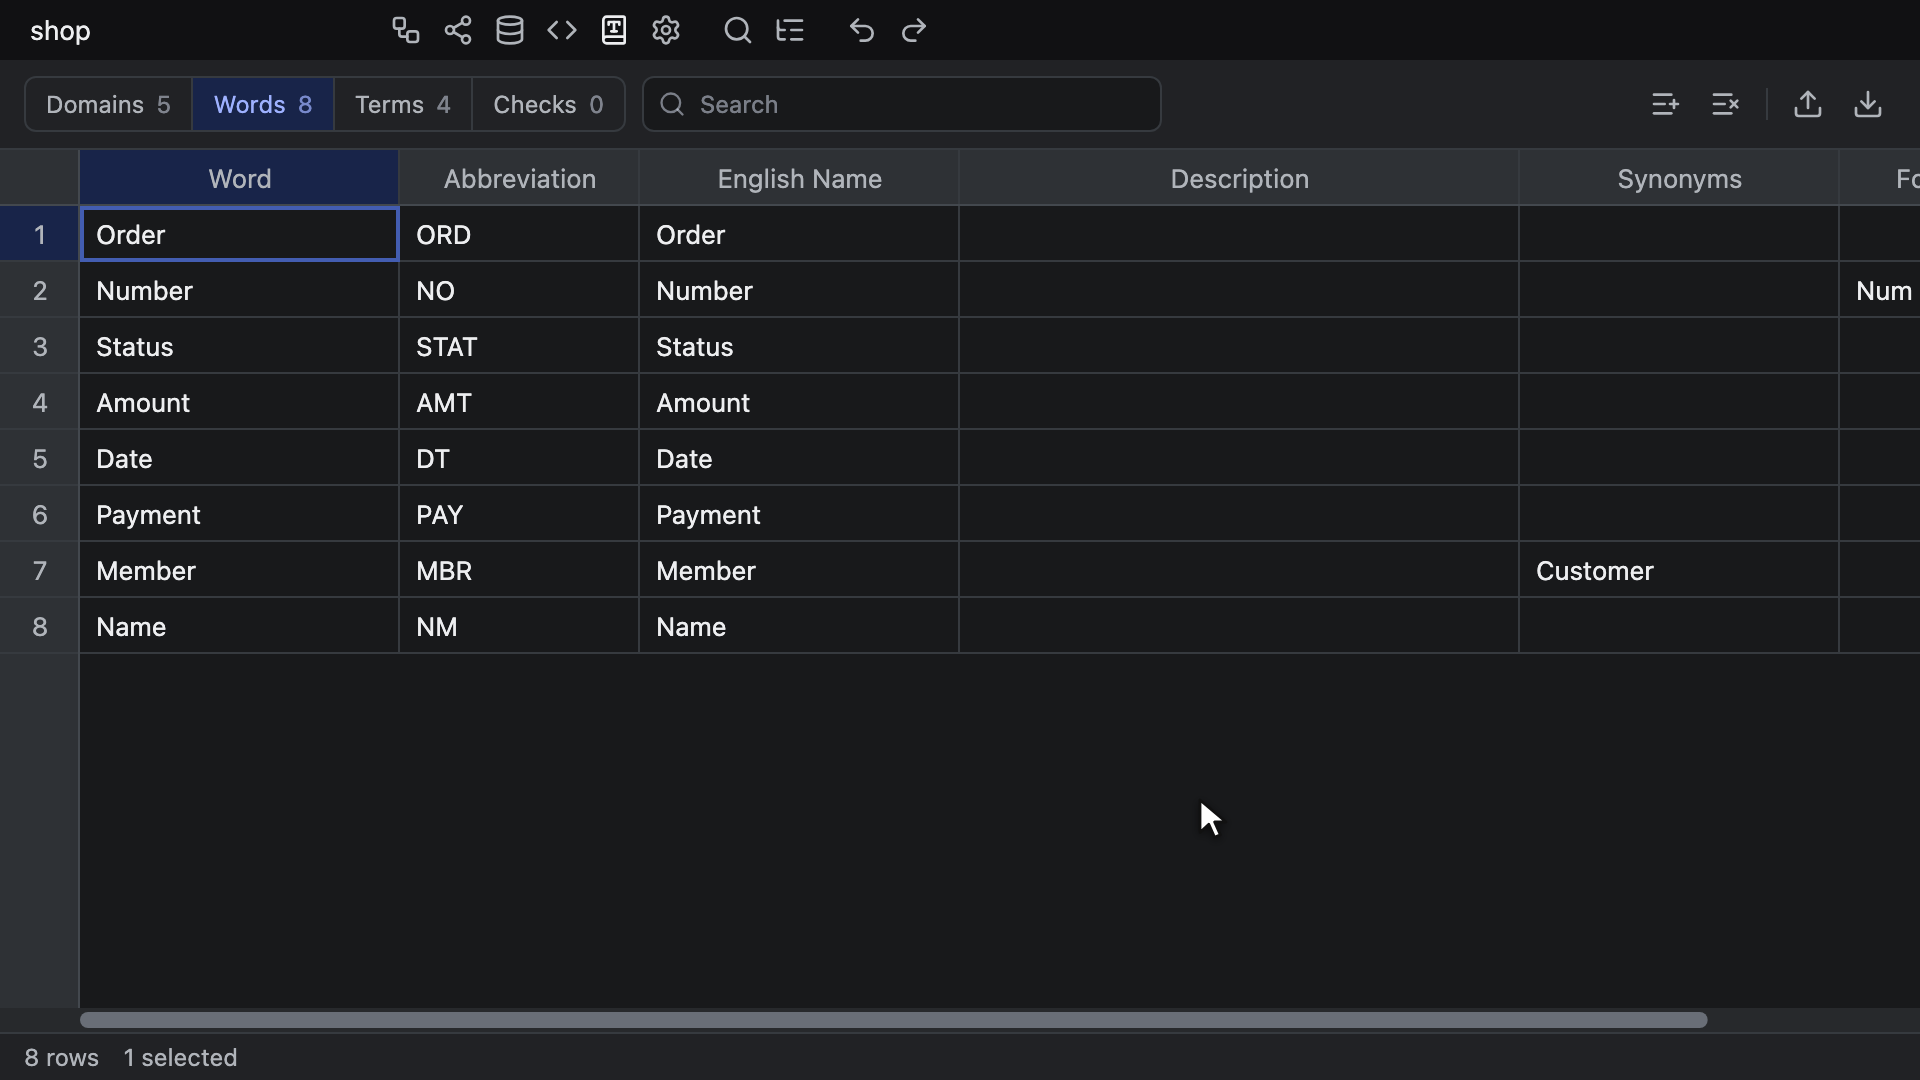The width and height of the screenshot is (1920, 1080).
Task: Select row number 2 header
Action: (39, 290)
